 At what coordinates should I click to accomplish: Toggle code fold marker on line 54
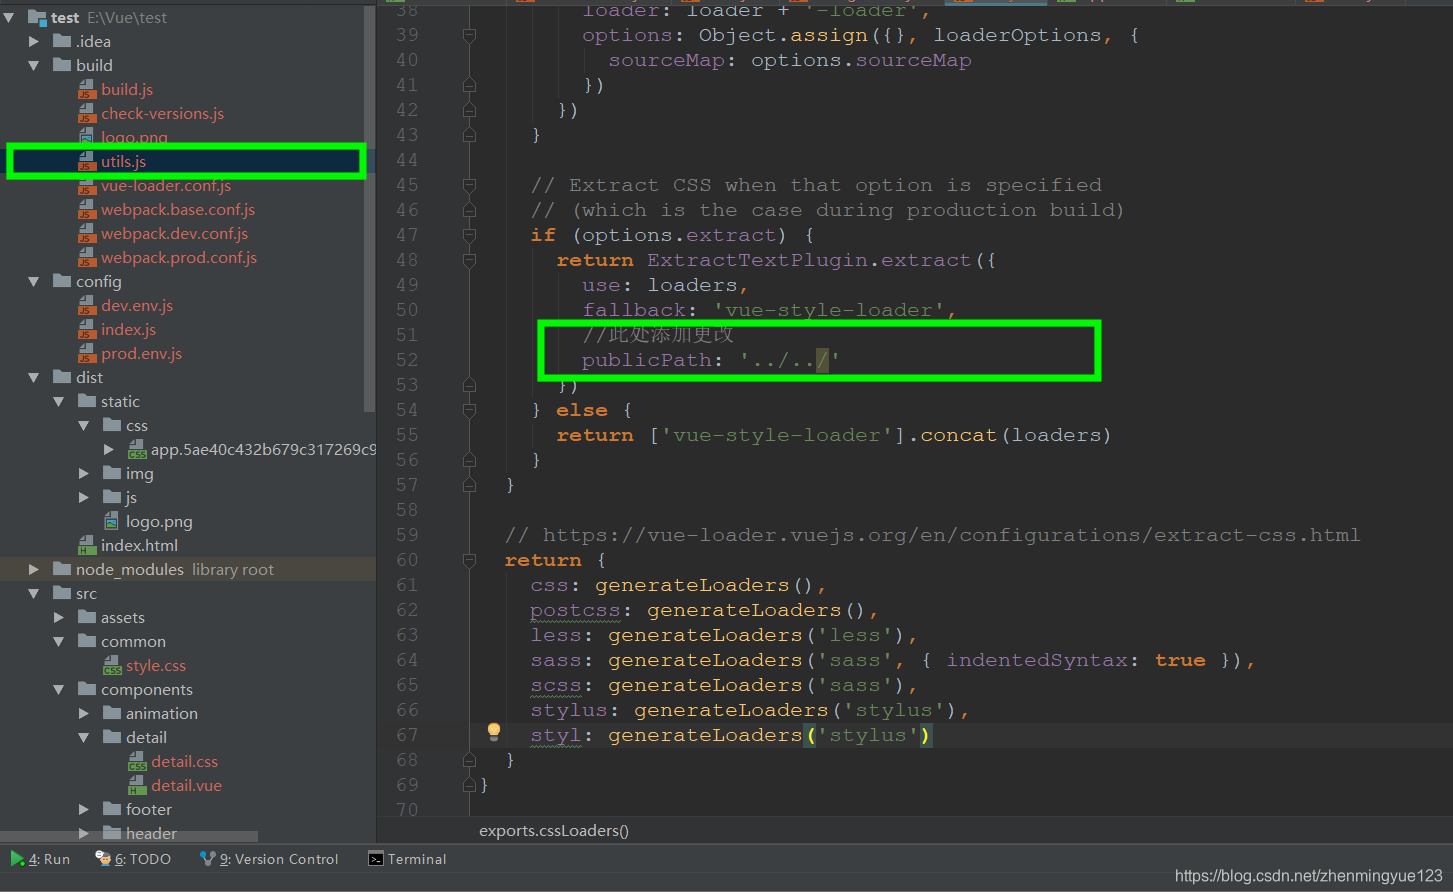(x=469, y=410)
